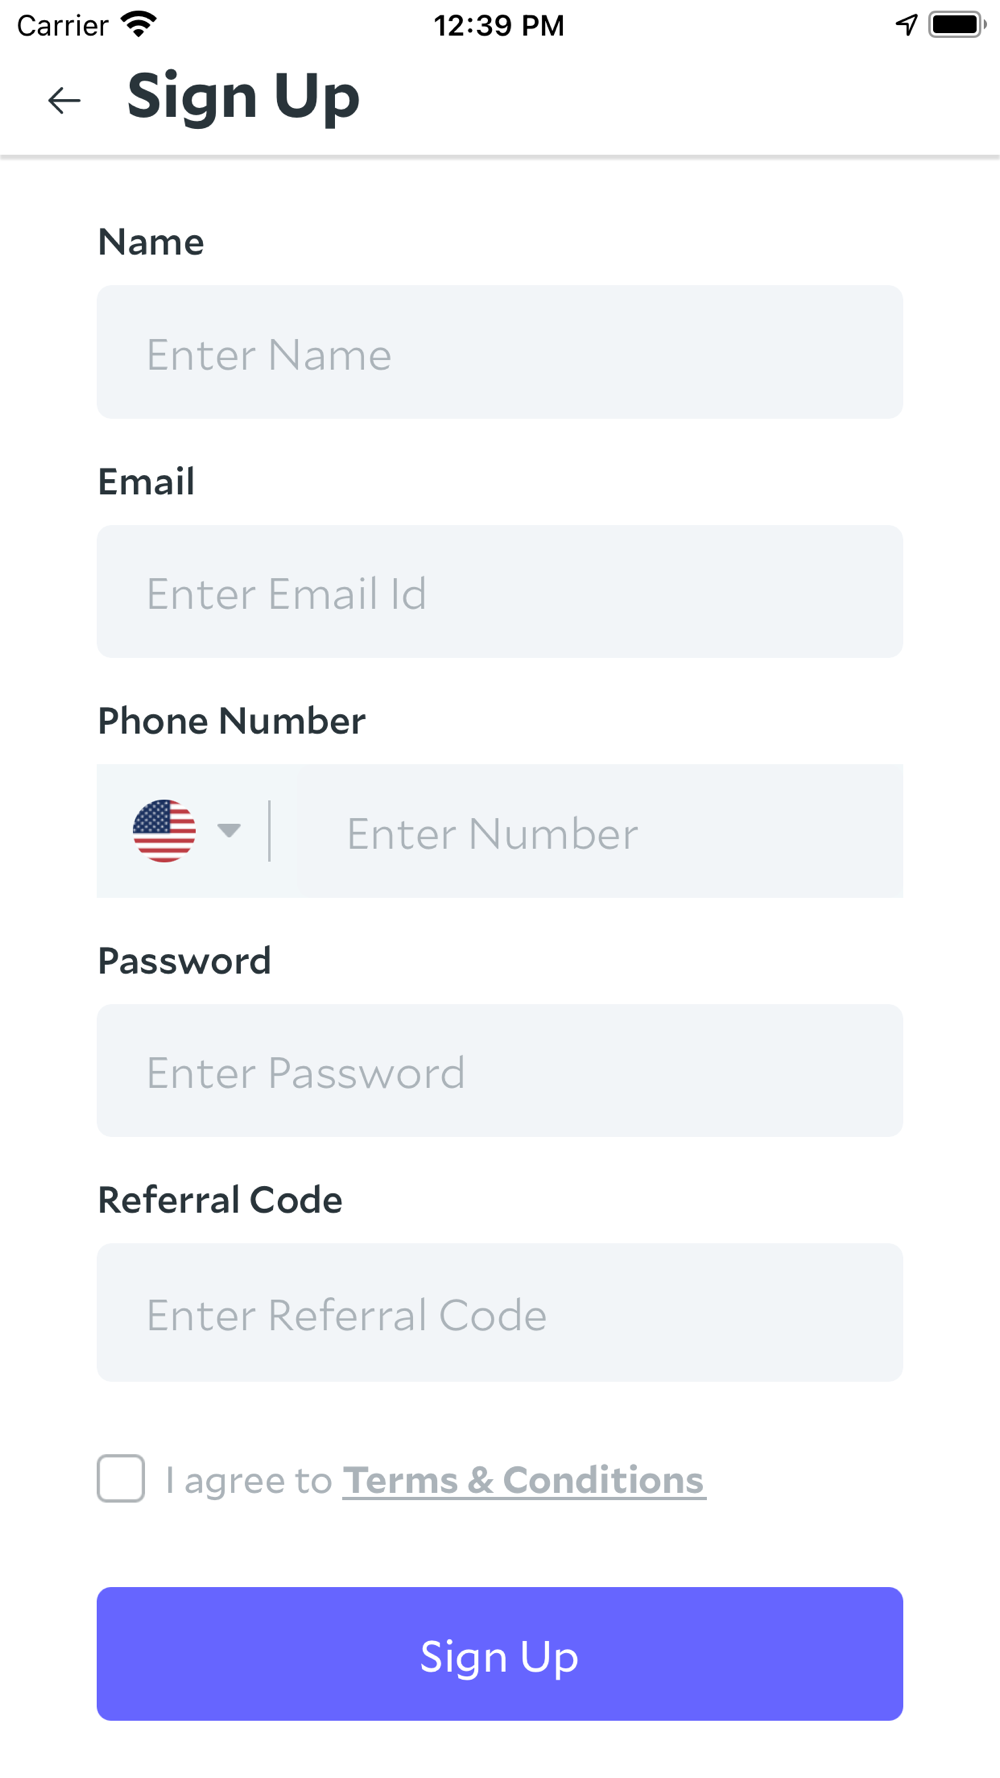Screen dimensions: 1000x1778
Task: Focus the Enter Referral Code field
Action: (x=500, y=1313)
